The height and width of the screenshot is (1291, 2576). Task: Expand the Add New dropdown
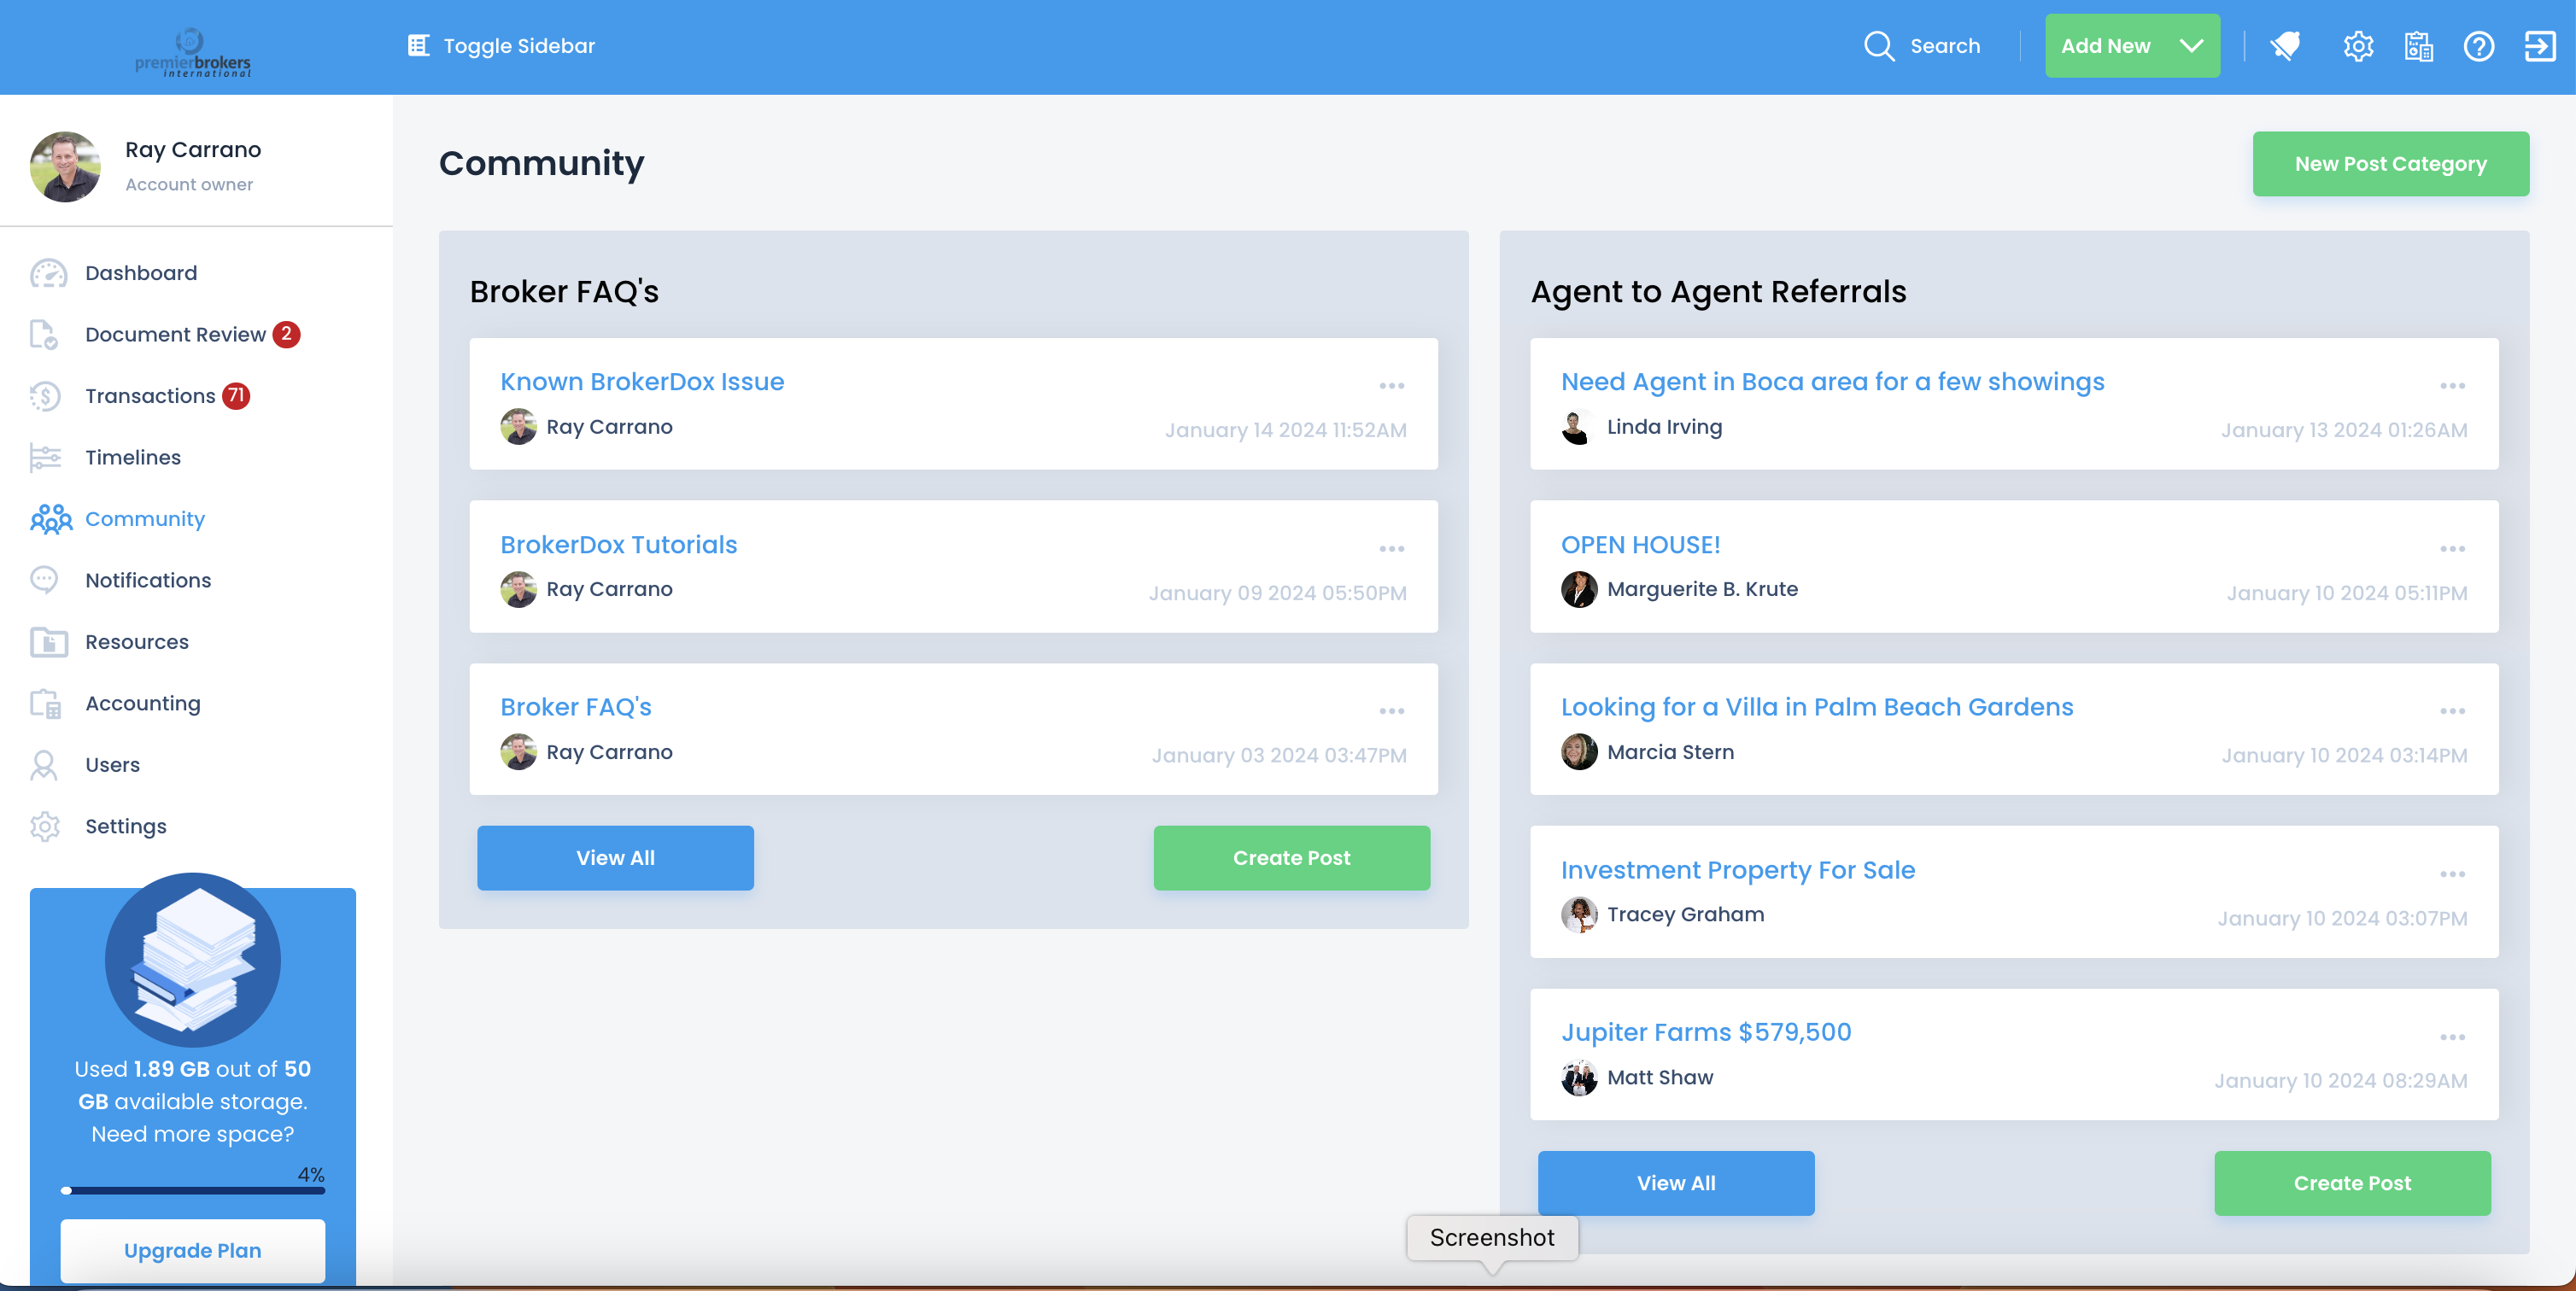pos(2132,46)
